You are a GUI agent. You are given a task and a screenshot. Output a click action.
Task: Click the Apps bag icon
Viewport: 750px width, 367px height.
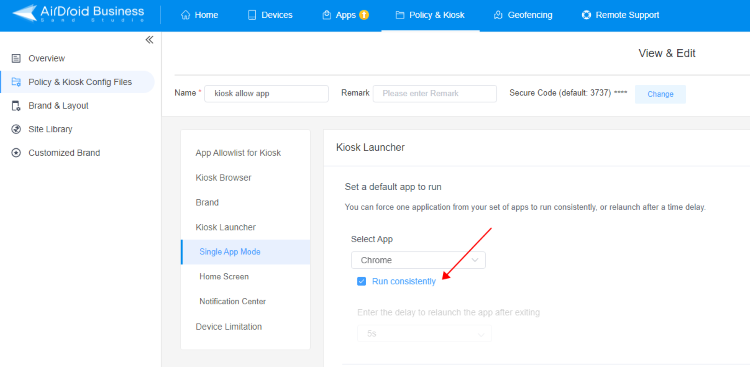pyautogui.click(x=327, y=15)
